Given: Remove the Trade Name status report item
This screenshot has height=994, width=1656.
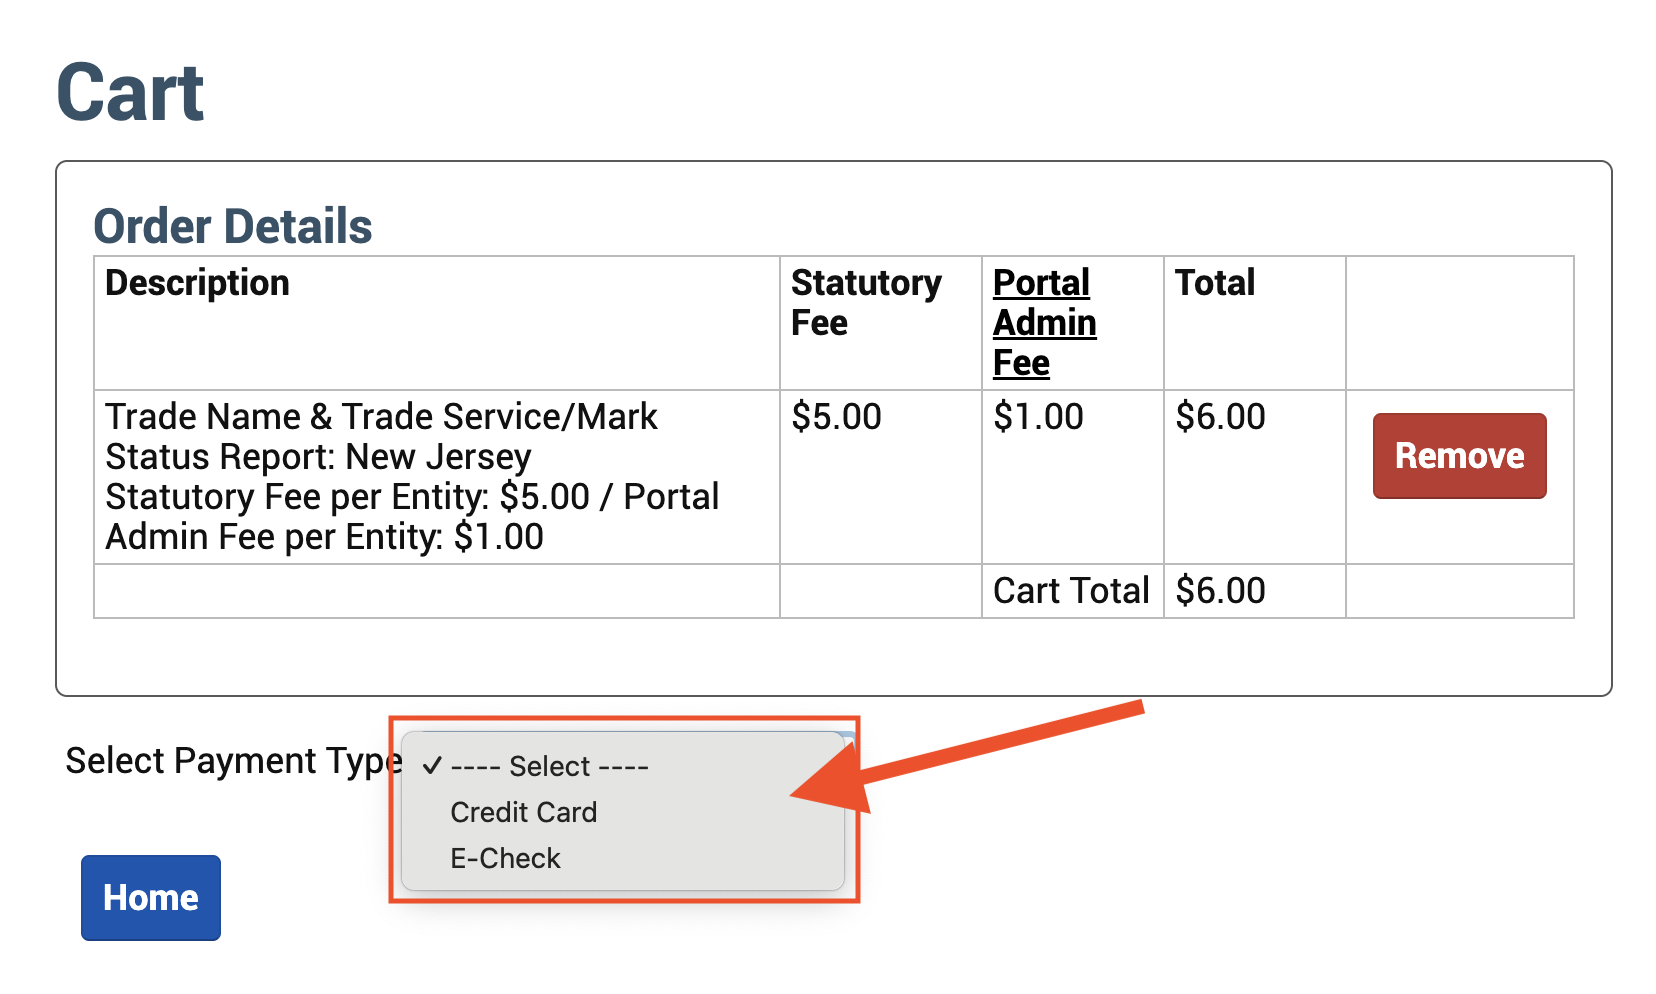Looking at the screenshot, I should pyautogui.click(x=1459, y=456).
